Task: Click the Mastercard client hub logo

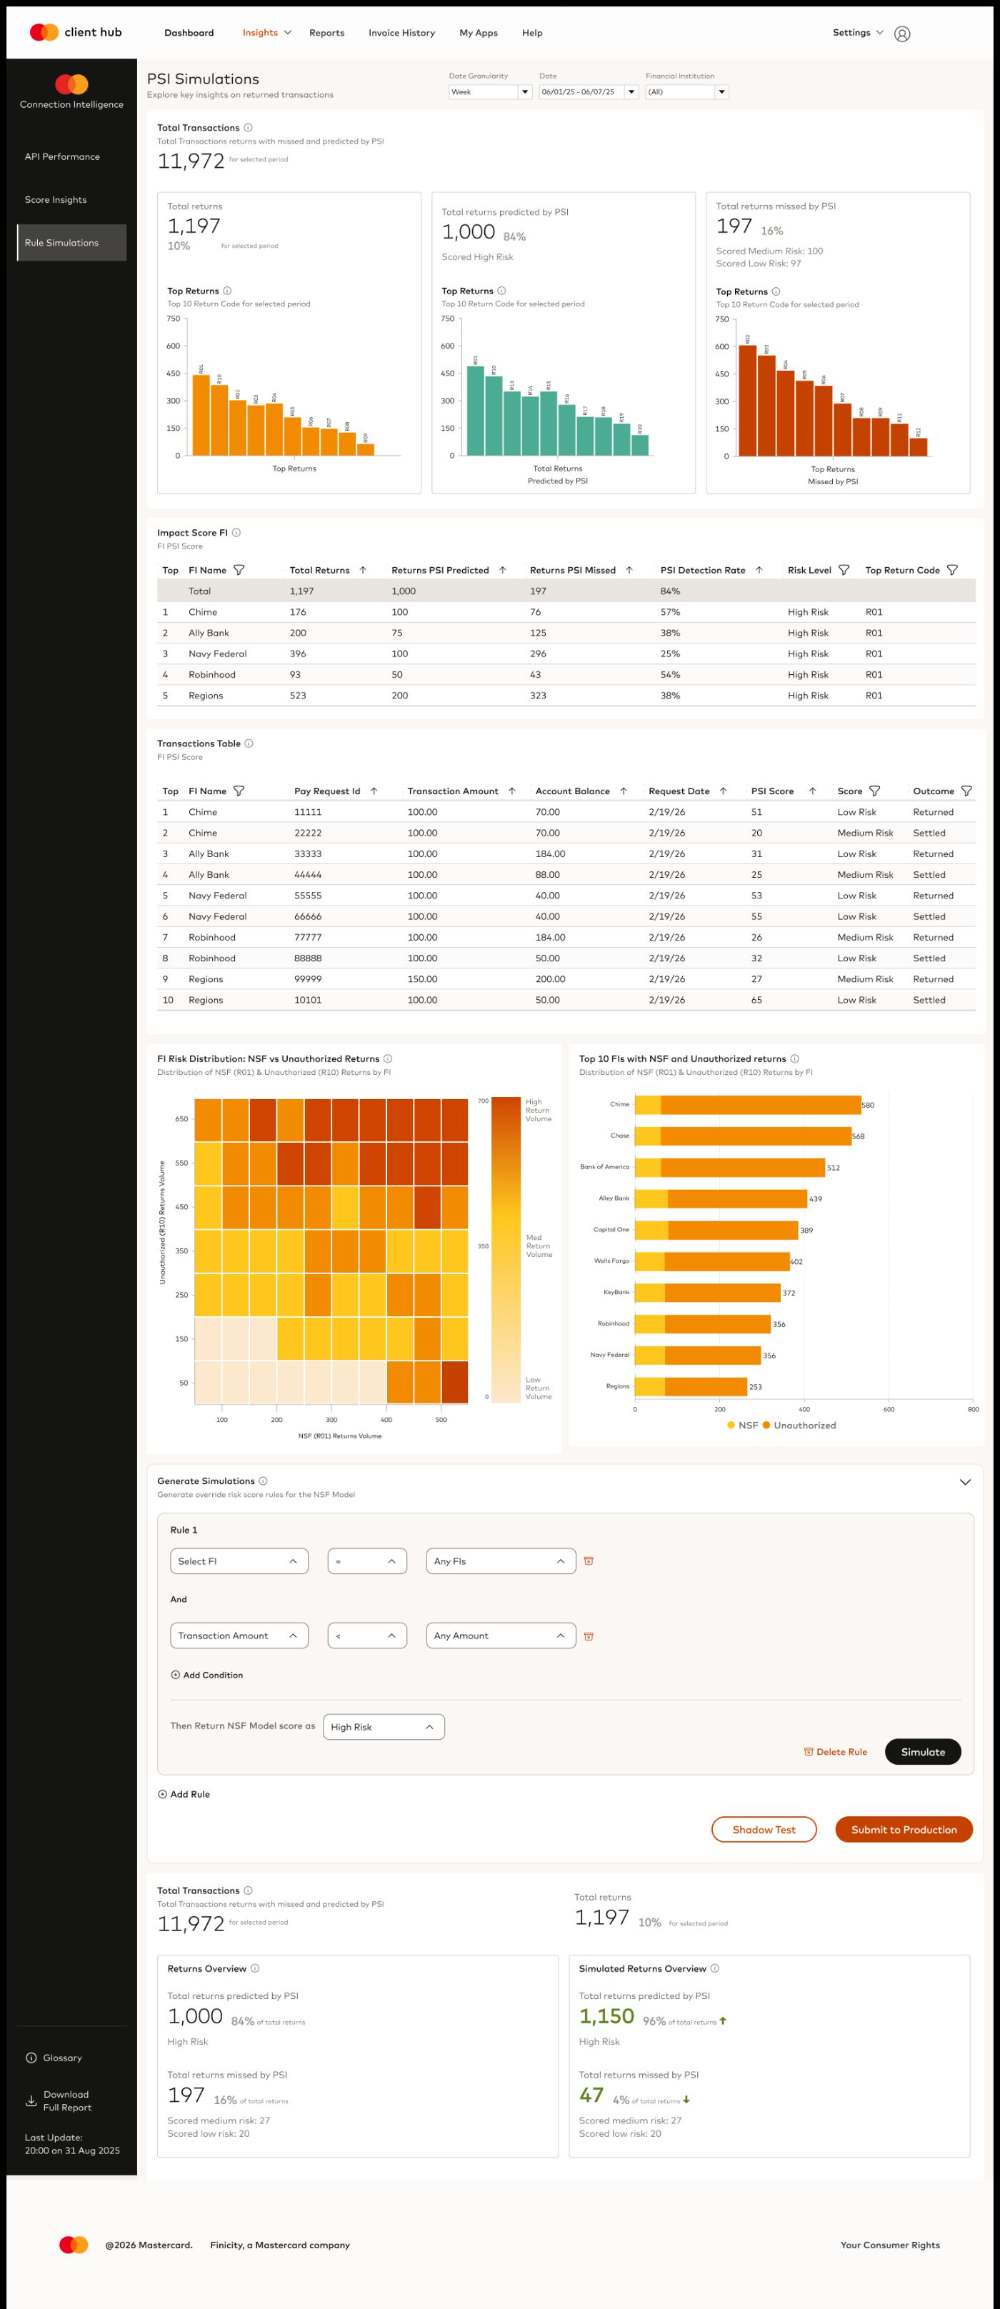Action: tap(76, 32)
